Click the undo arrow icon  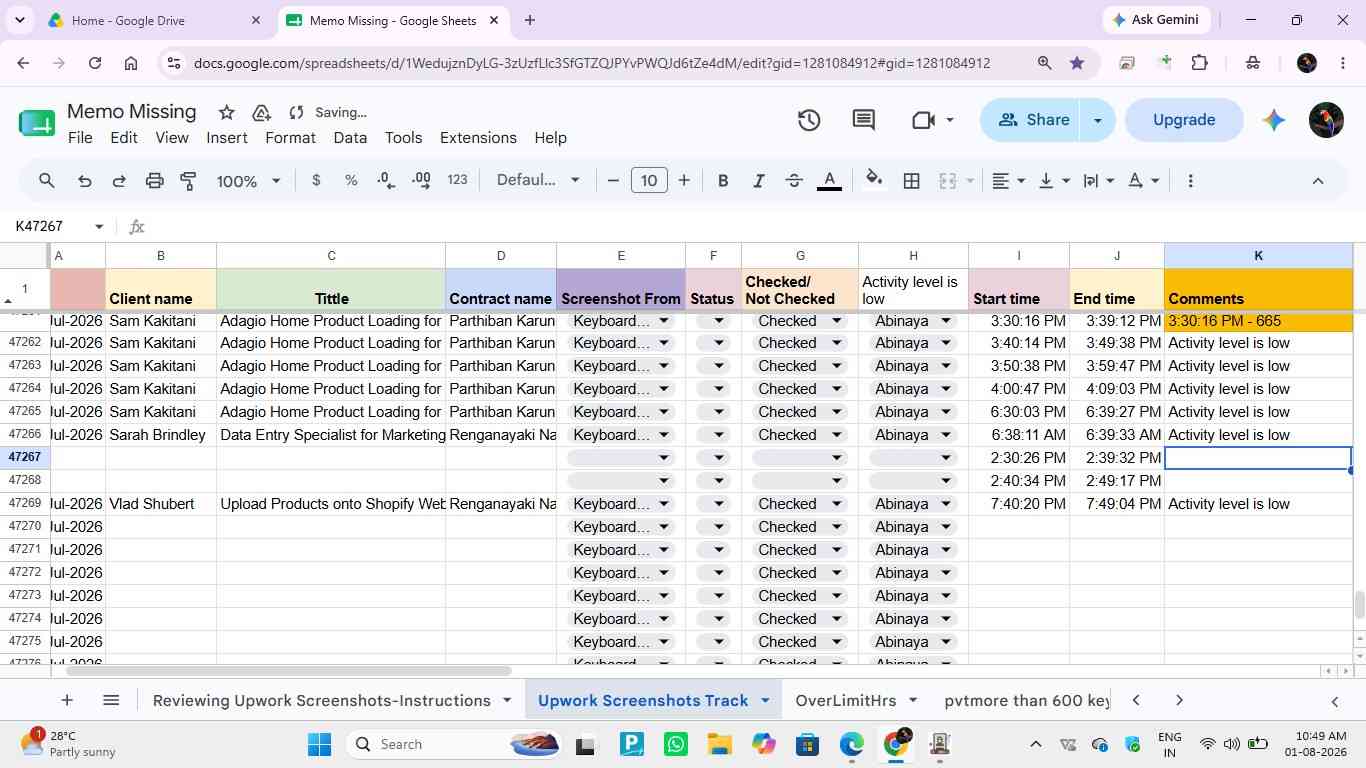click(x=84, y=181)
